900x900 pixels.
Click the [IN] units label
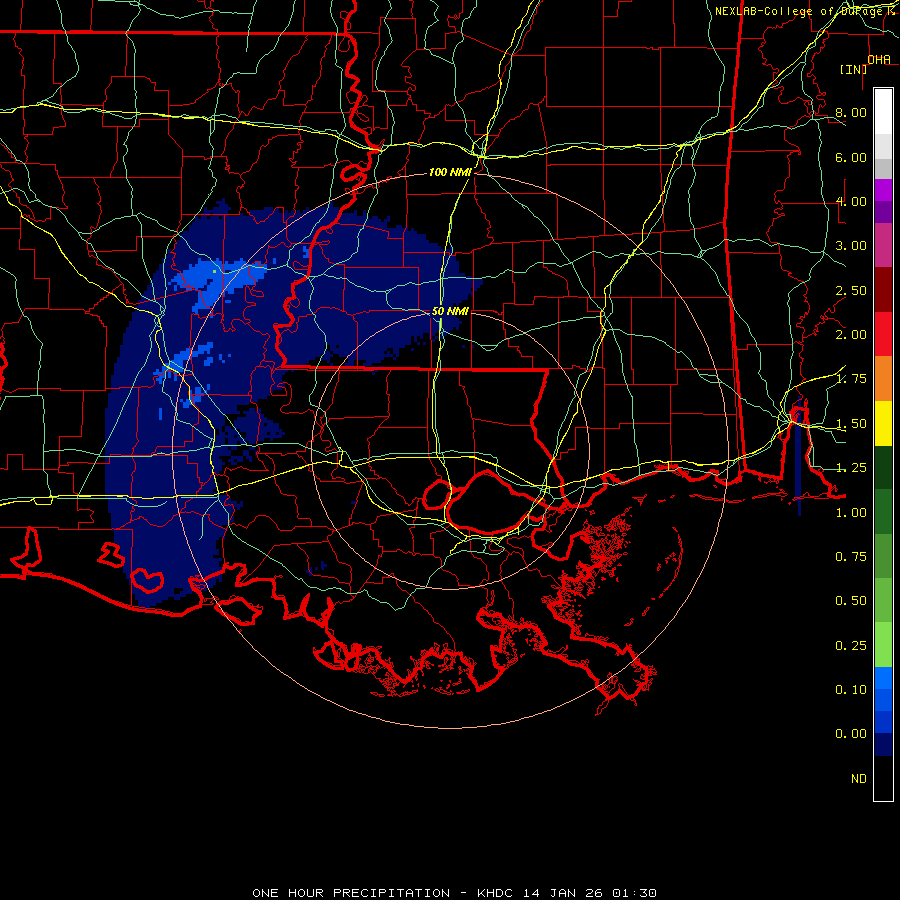pos(853,69)
